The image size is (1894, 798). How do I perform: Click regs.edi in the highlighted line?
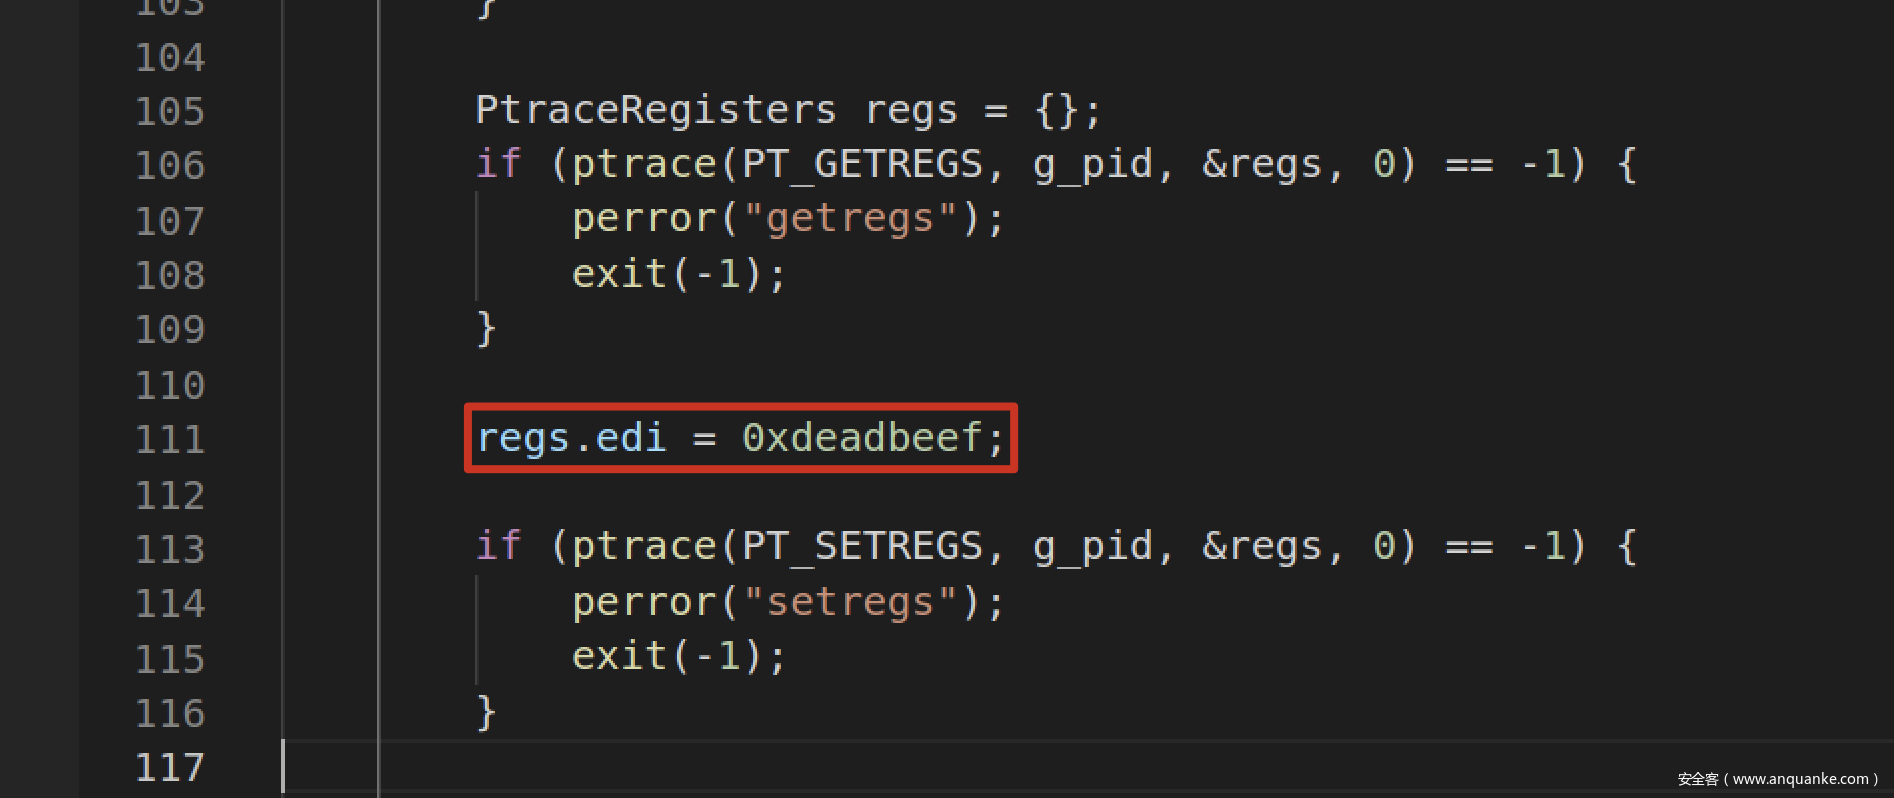click(x=571, y=438)
